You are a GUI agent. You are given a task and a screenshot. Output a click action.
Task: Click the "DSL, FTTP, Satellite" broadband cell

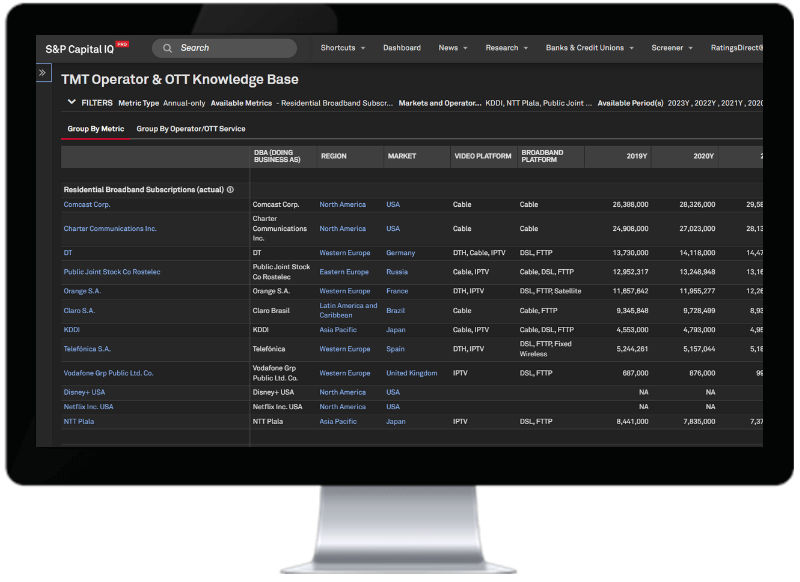[x=550, y=291]
